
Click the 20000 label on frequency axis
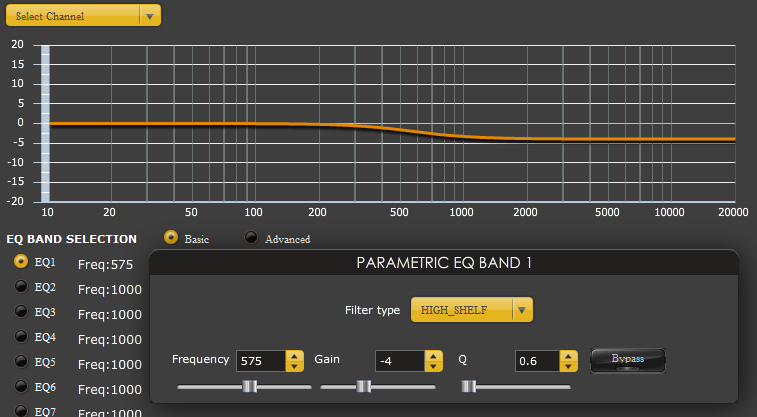click(733, 212)
